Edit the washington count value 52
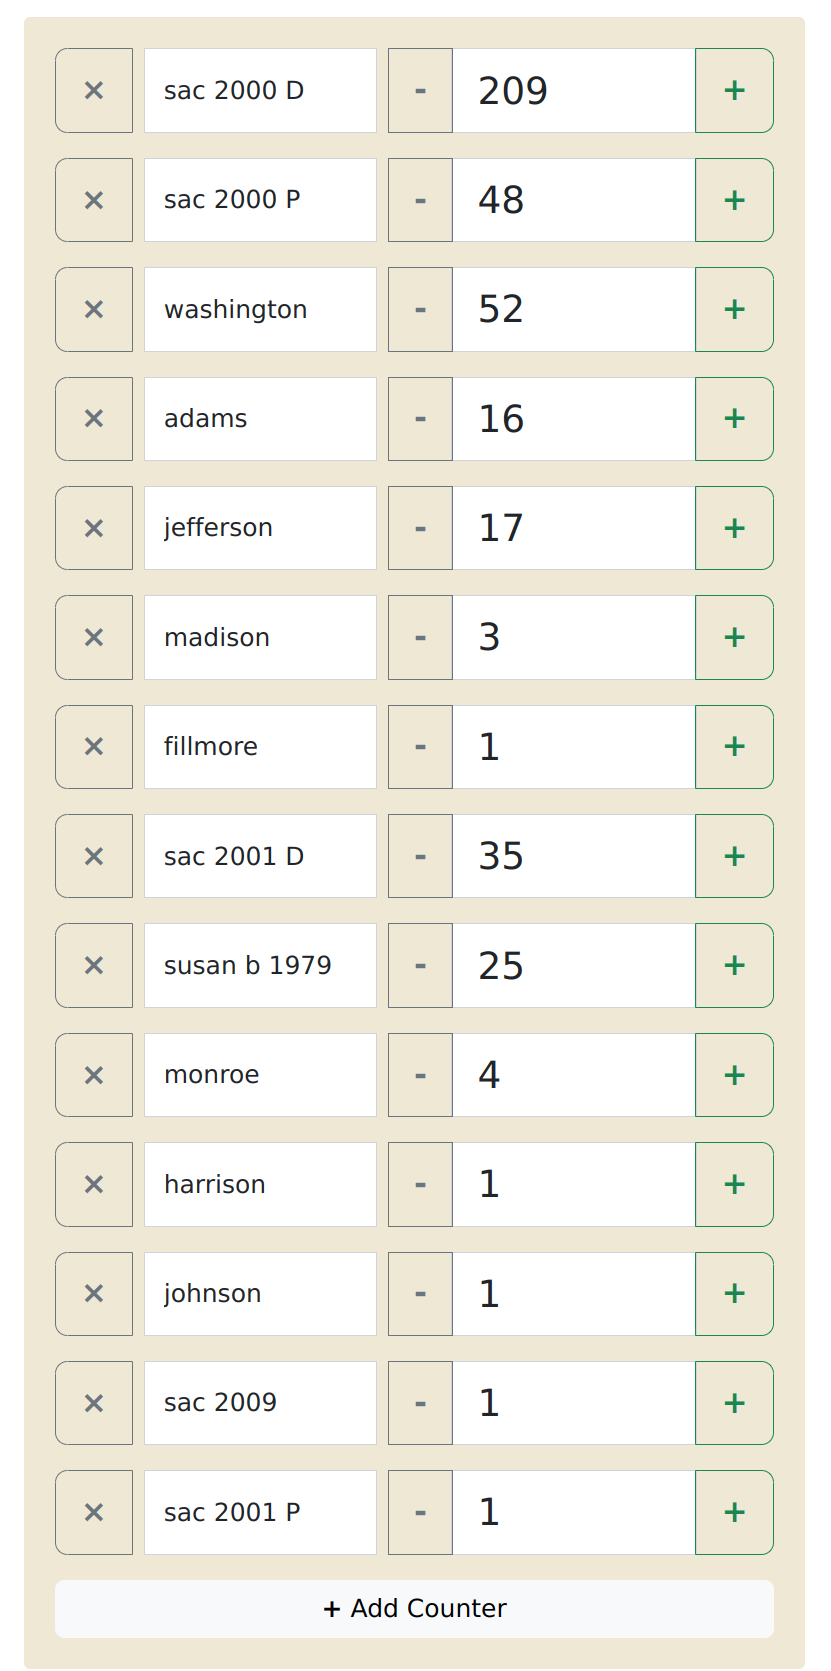The width and height of the screenshot is (831, 1671). click(574, 309)
